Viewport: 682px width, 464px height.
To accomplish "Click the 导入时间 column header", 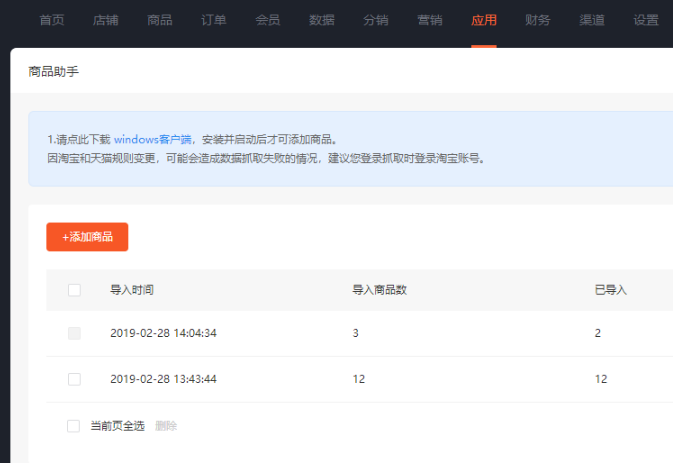I will pos(132,290).
